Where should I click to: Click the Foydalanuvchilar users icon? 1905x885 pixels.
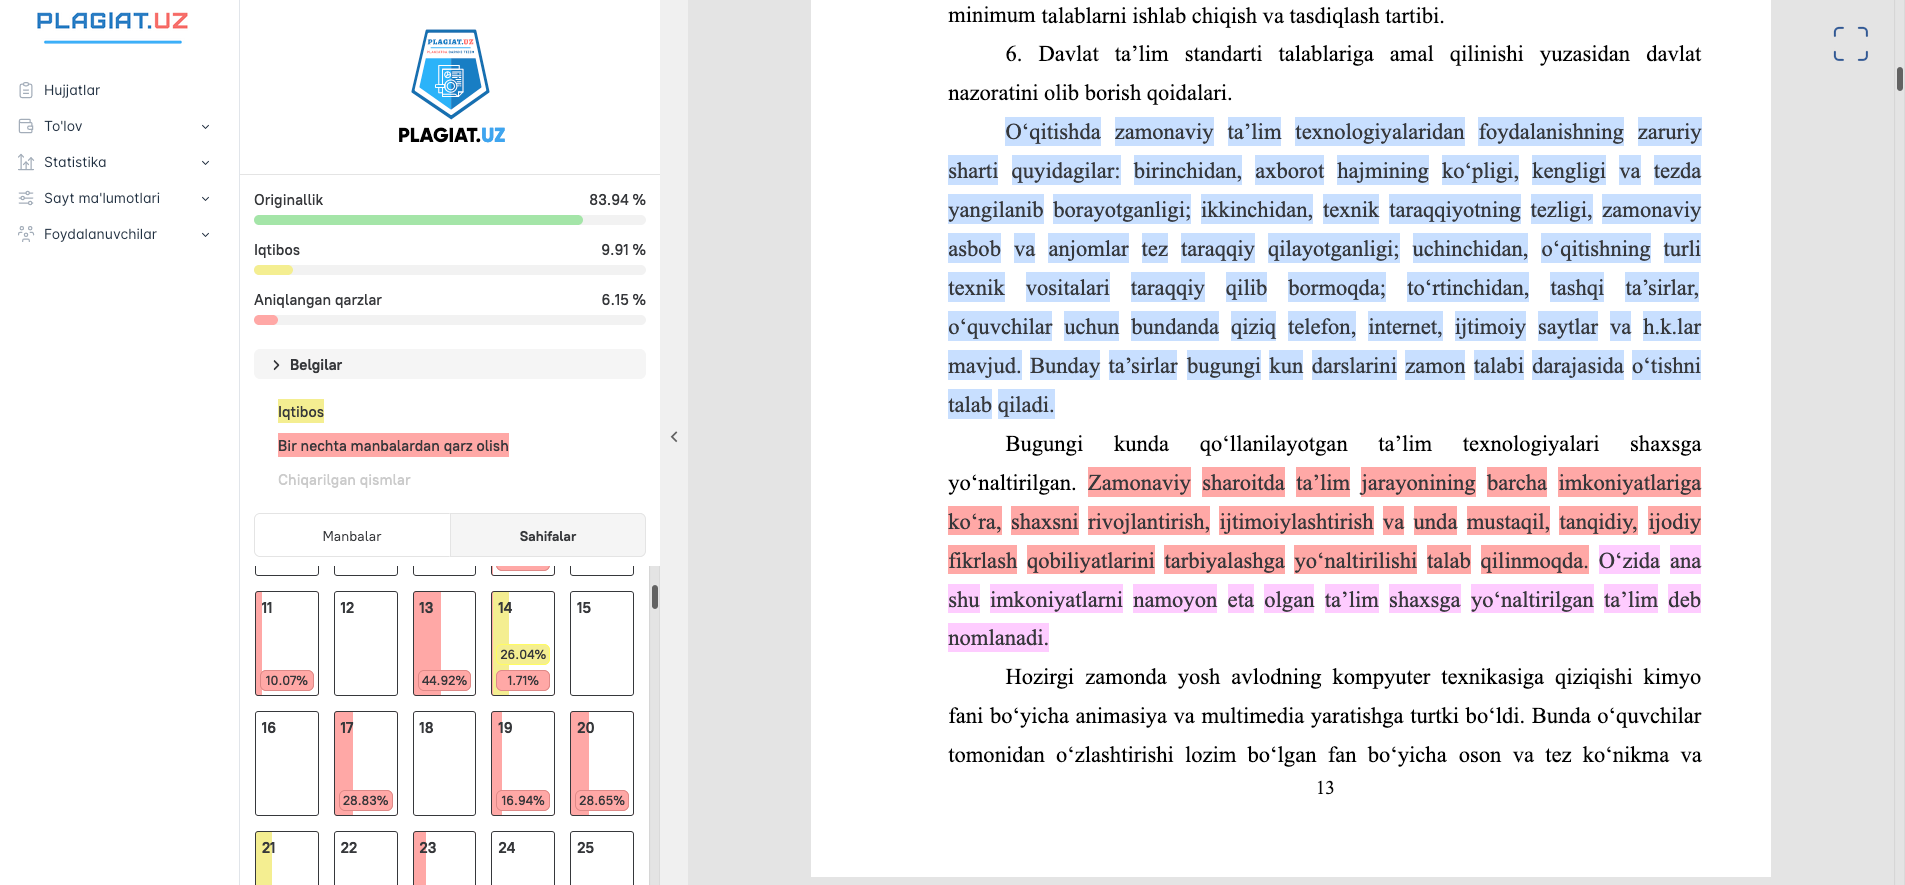[x=26, y=234]
